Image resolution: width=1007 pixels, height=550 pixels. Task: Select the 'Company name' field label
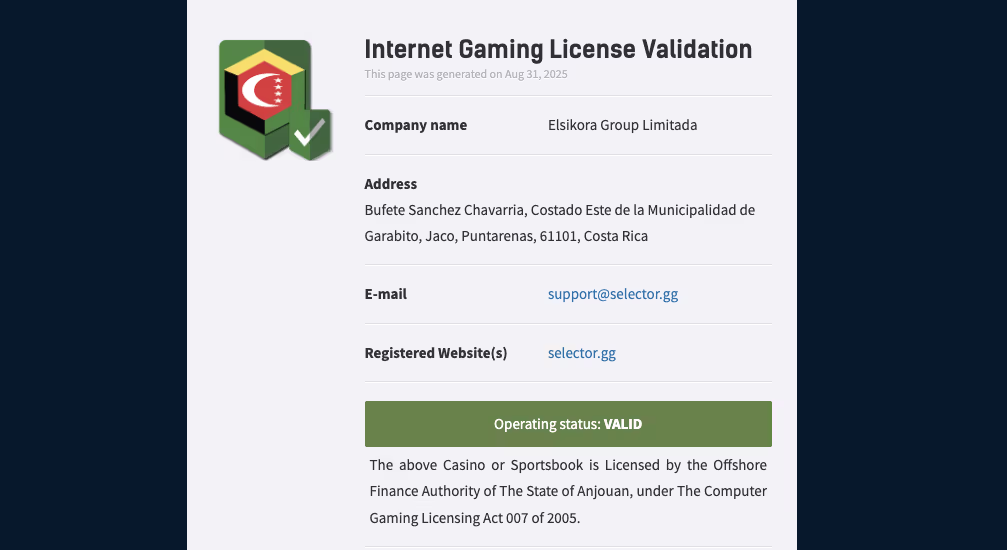tap(416, 125)
